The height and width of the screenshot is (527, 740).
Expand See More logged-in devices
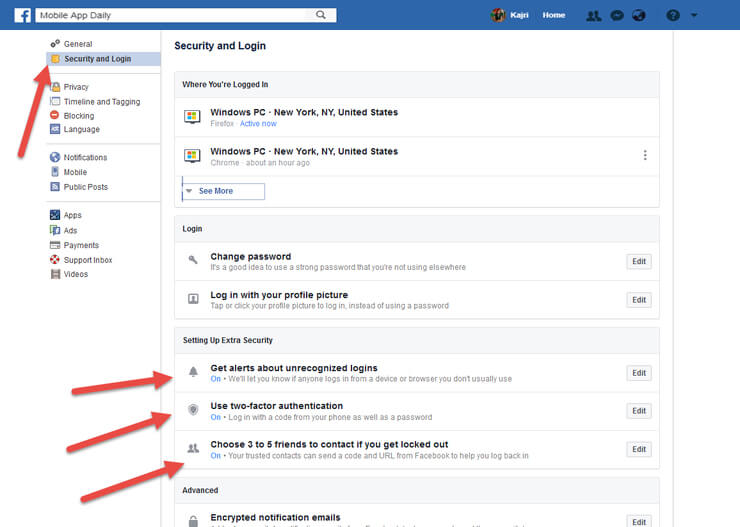[x=223, y=191]
